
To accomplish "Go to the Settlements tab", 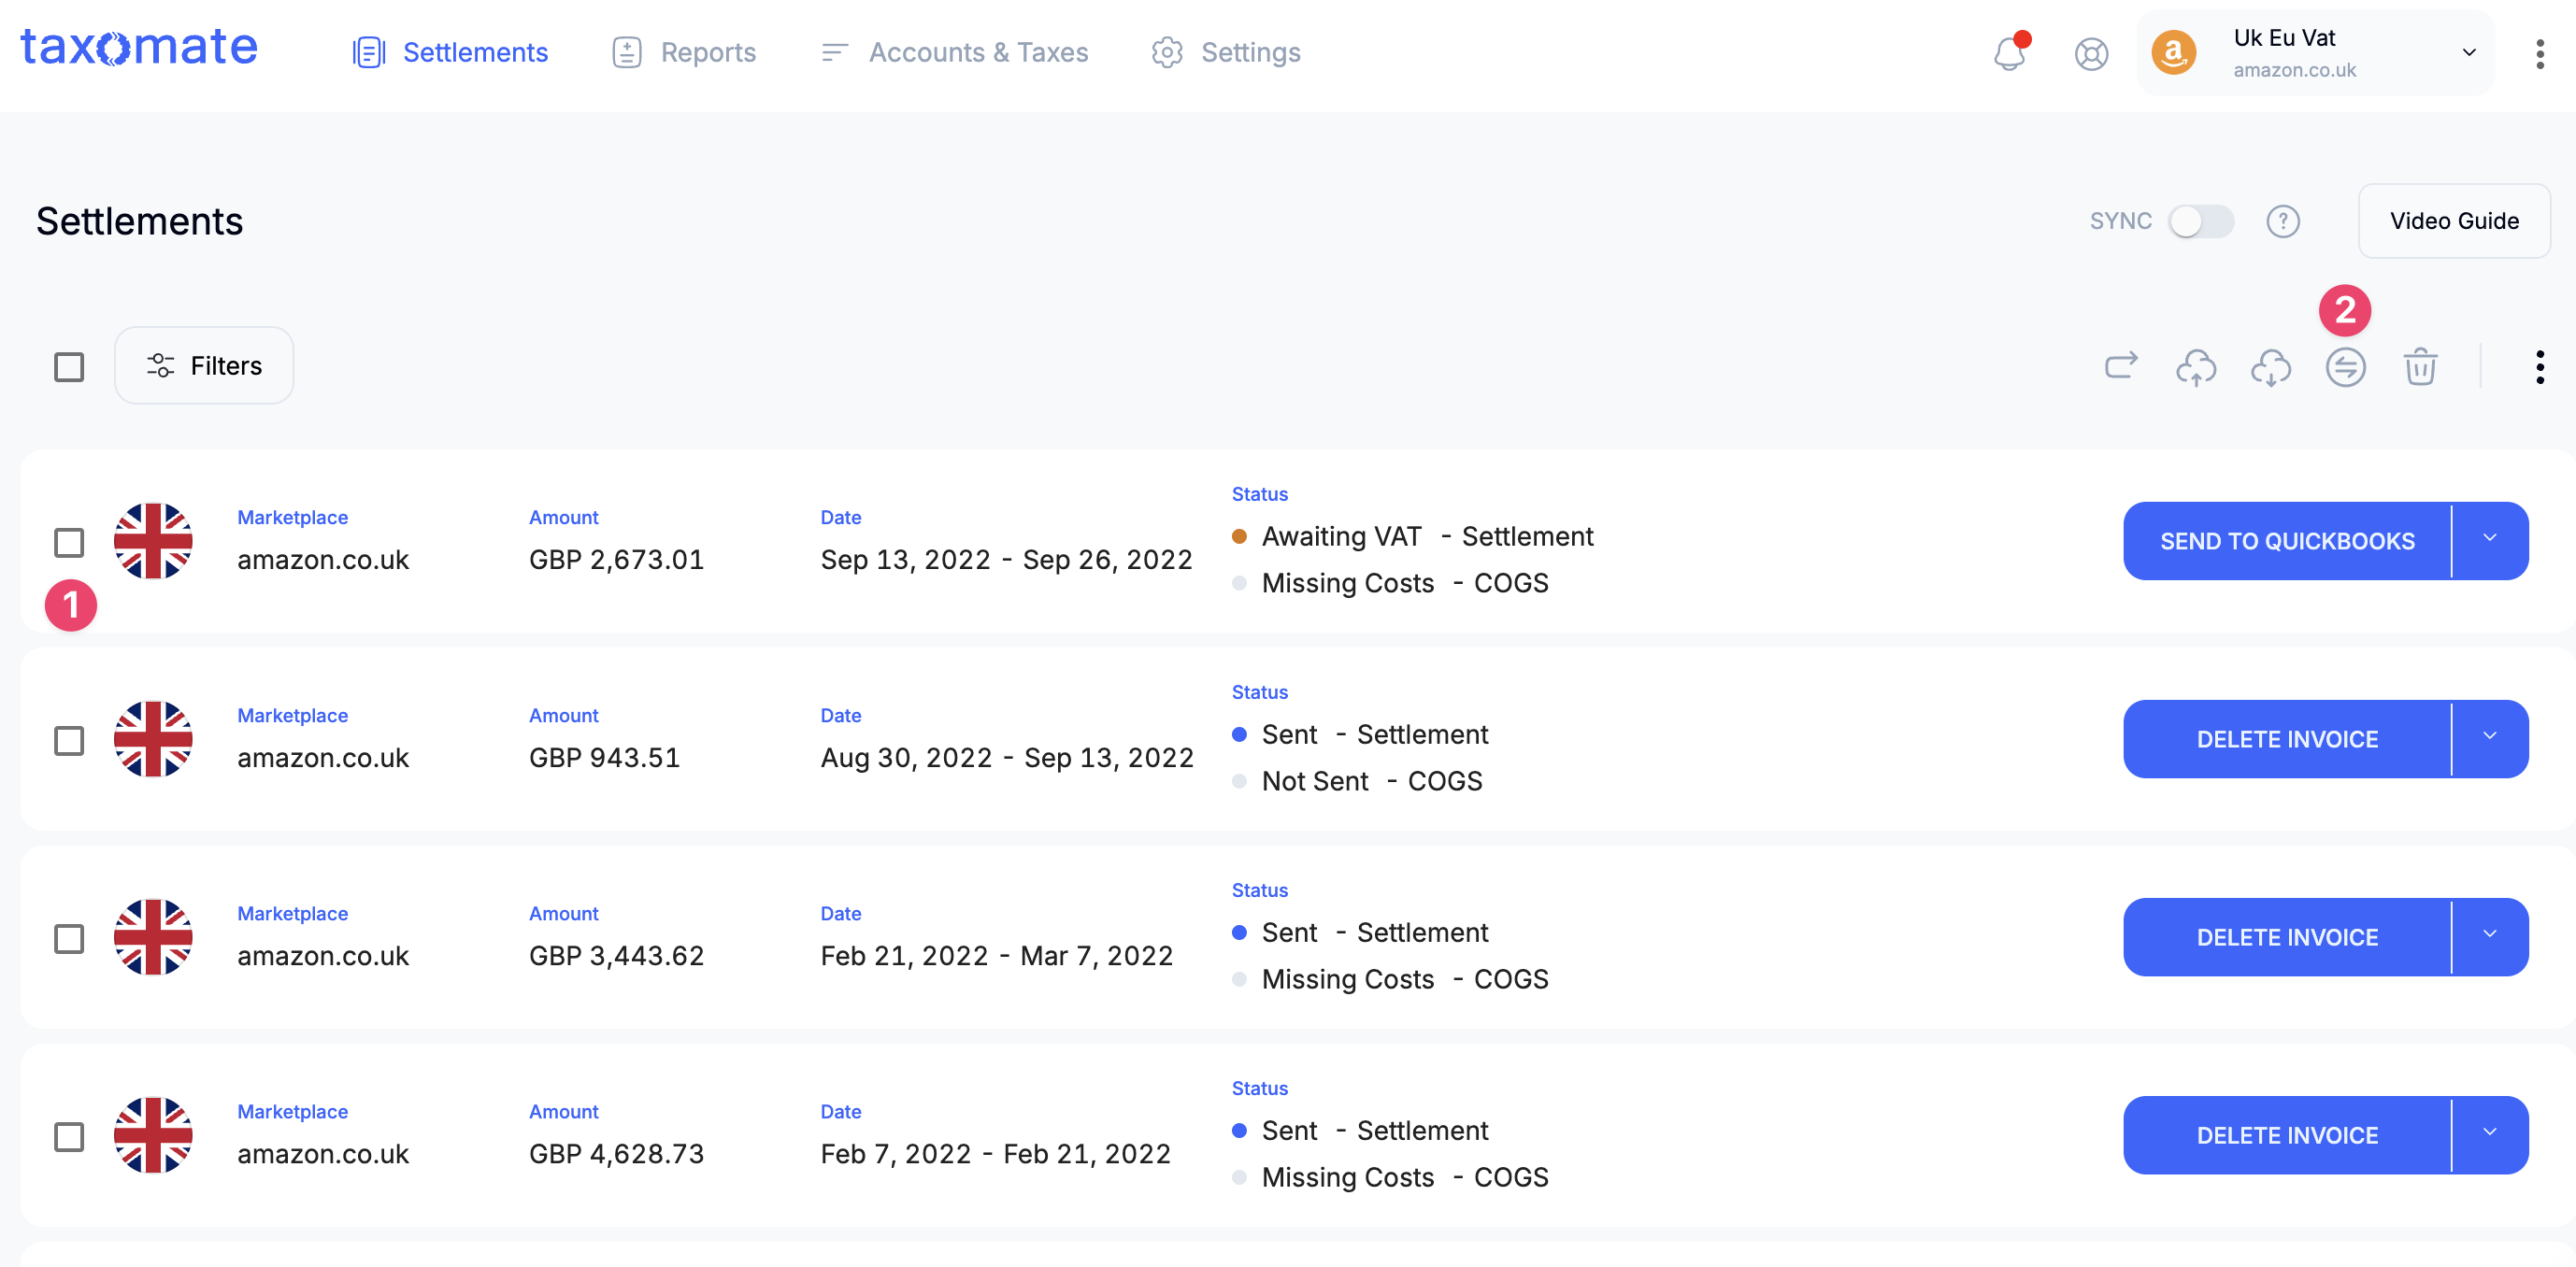I will [x=450, y=52].
